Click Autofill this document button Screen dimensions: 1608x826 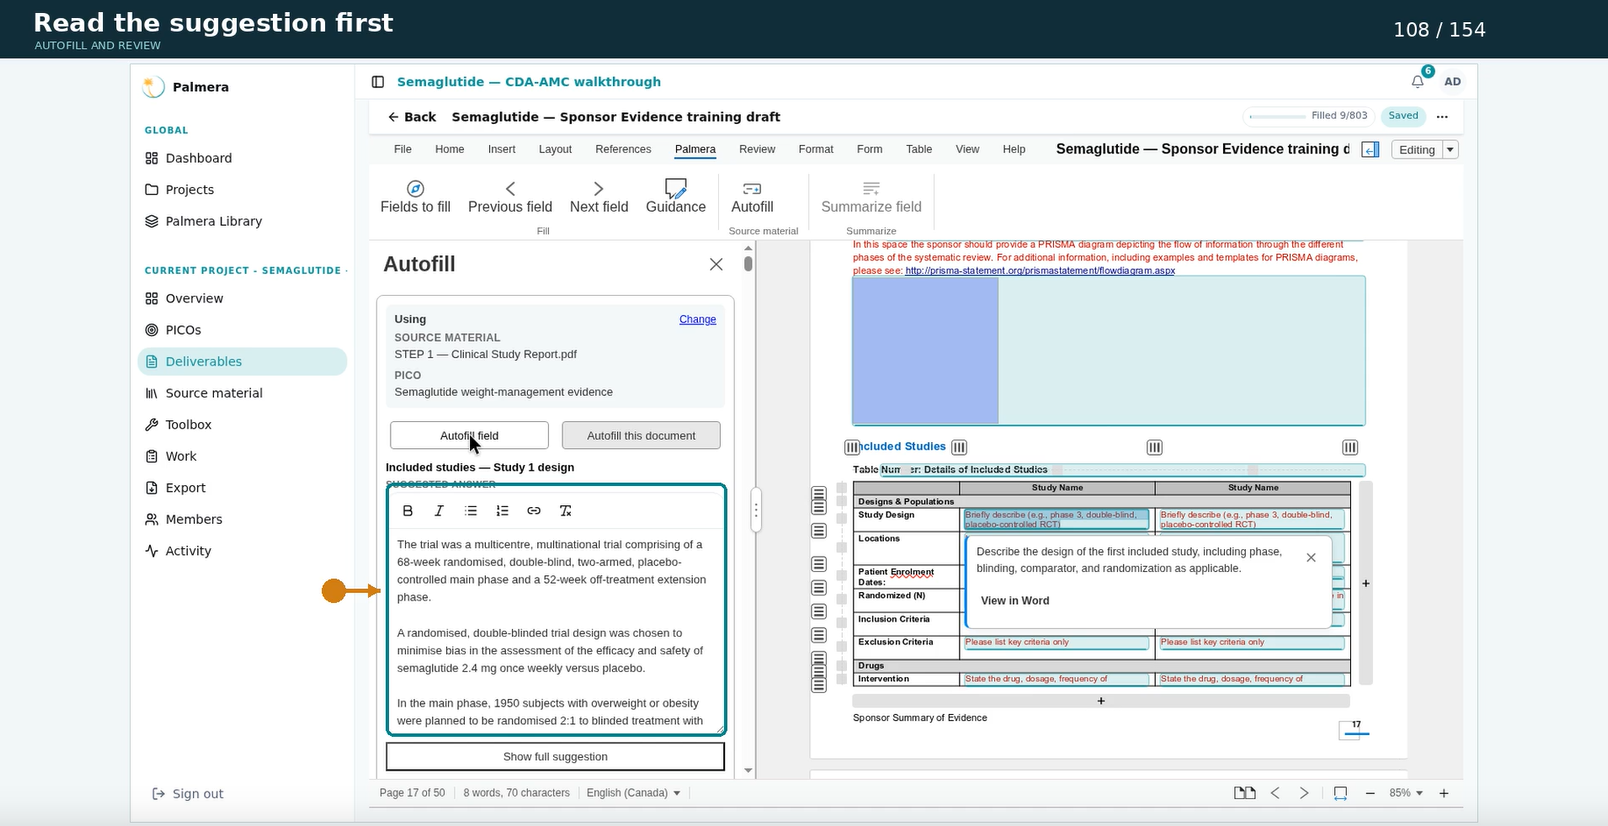[641, 435]
